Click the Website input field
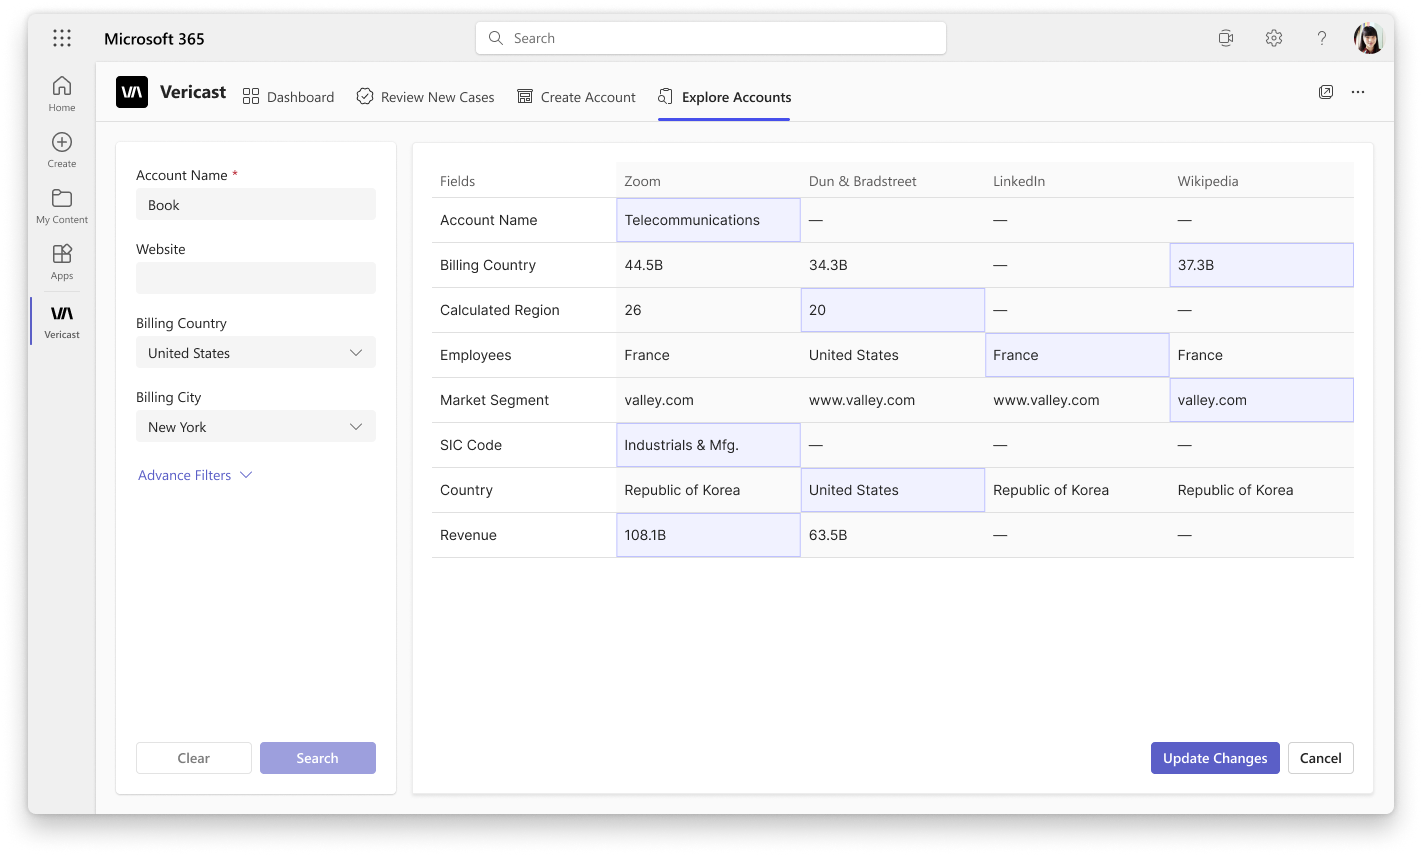The height and width of the screenshot is (856, 1422). click(x=256, y=278)
